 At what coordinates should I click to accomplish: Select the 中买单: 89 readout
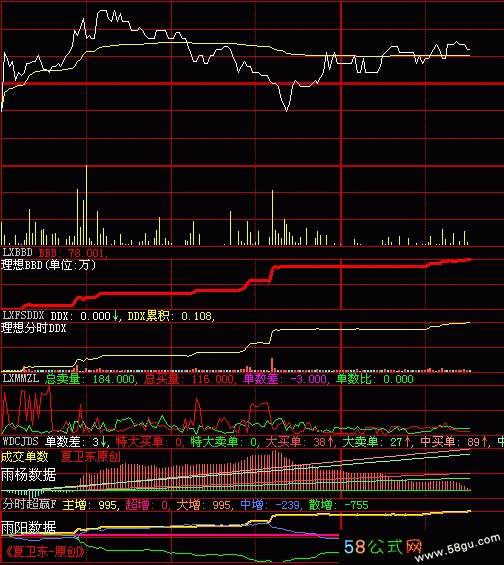(450, 441)
